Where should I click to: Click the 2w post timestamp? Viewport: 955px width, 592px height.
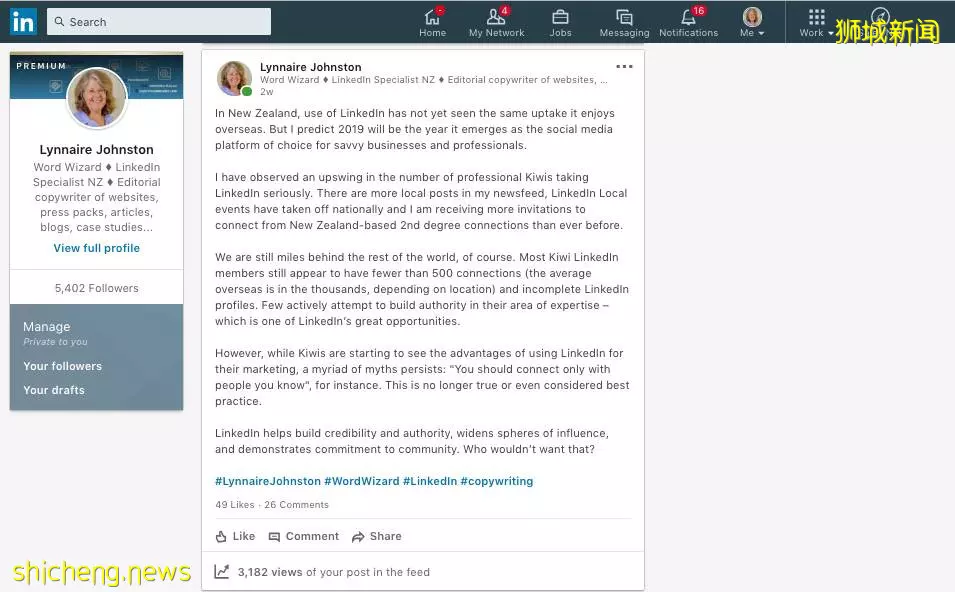267,92
